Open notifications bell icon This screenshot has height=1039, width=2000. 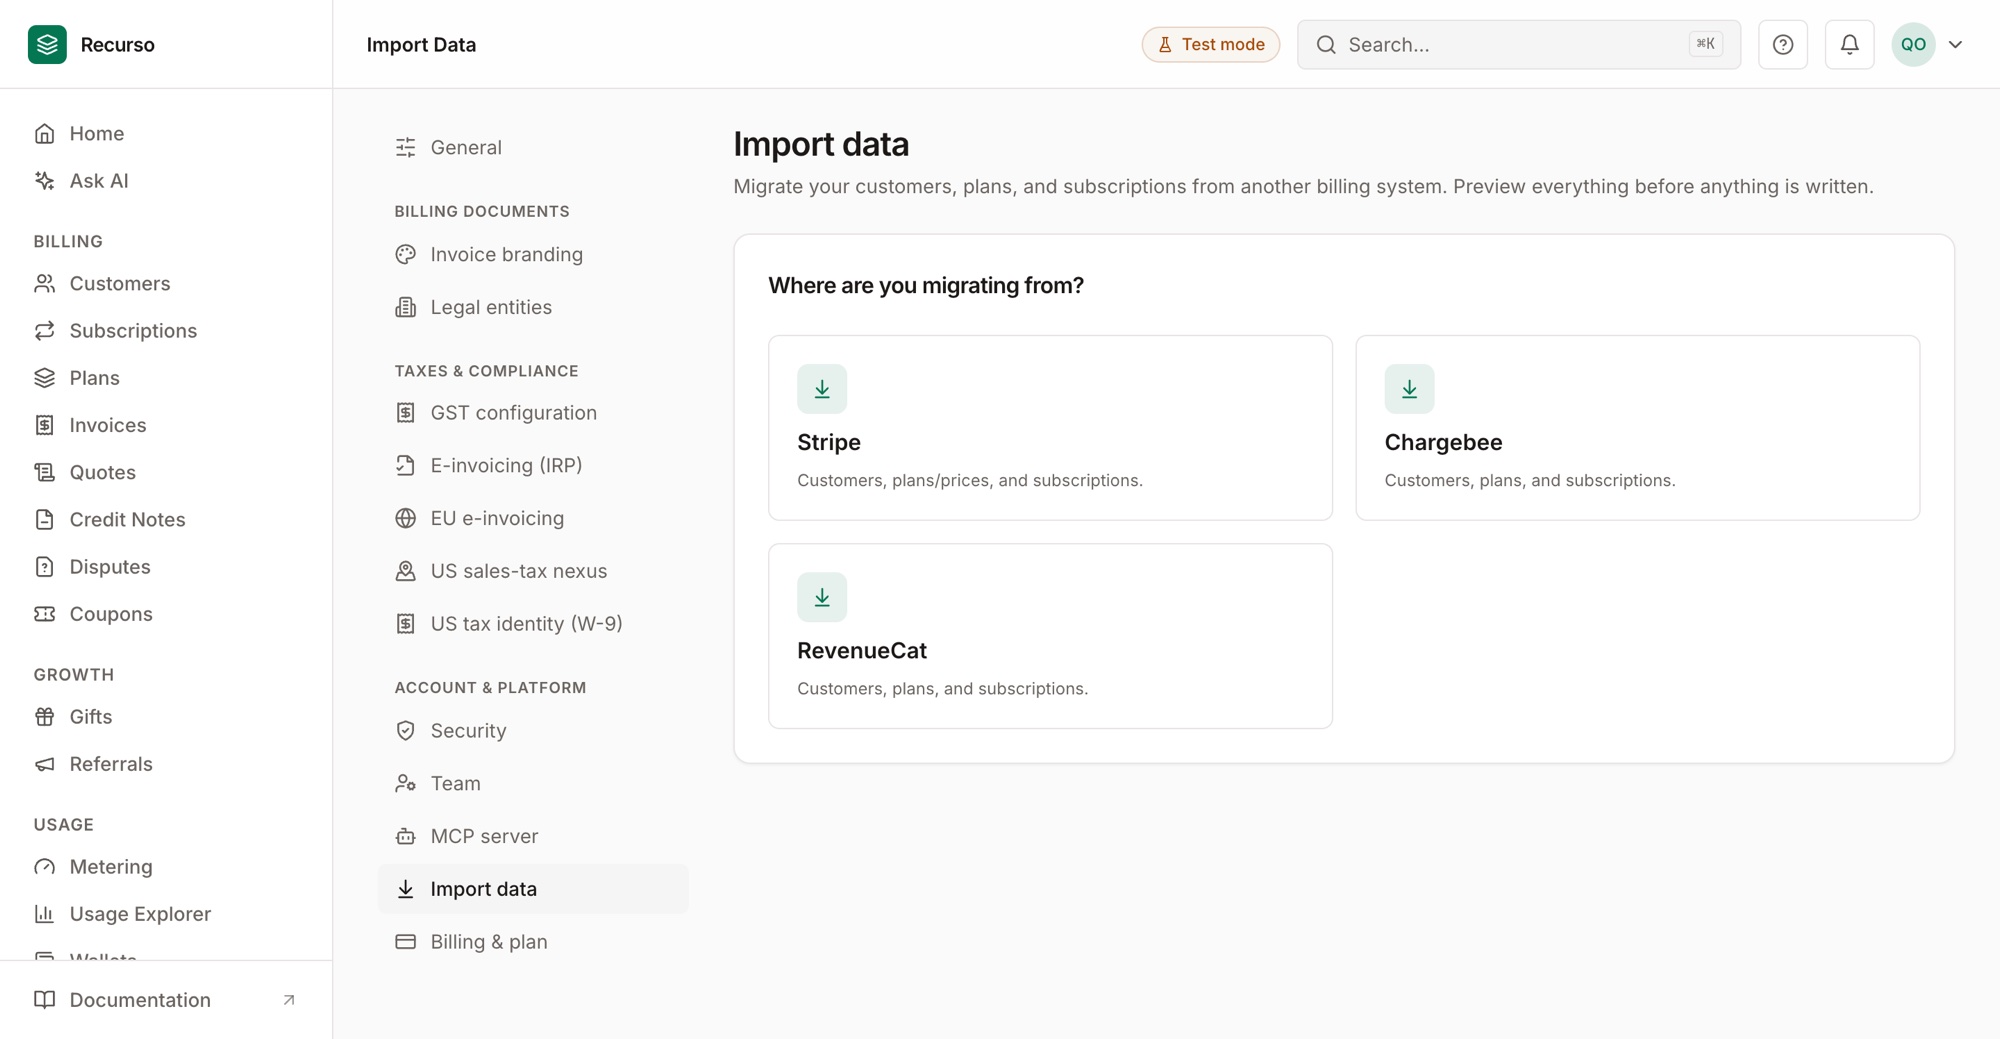[x=1849, y=44]
